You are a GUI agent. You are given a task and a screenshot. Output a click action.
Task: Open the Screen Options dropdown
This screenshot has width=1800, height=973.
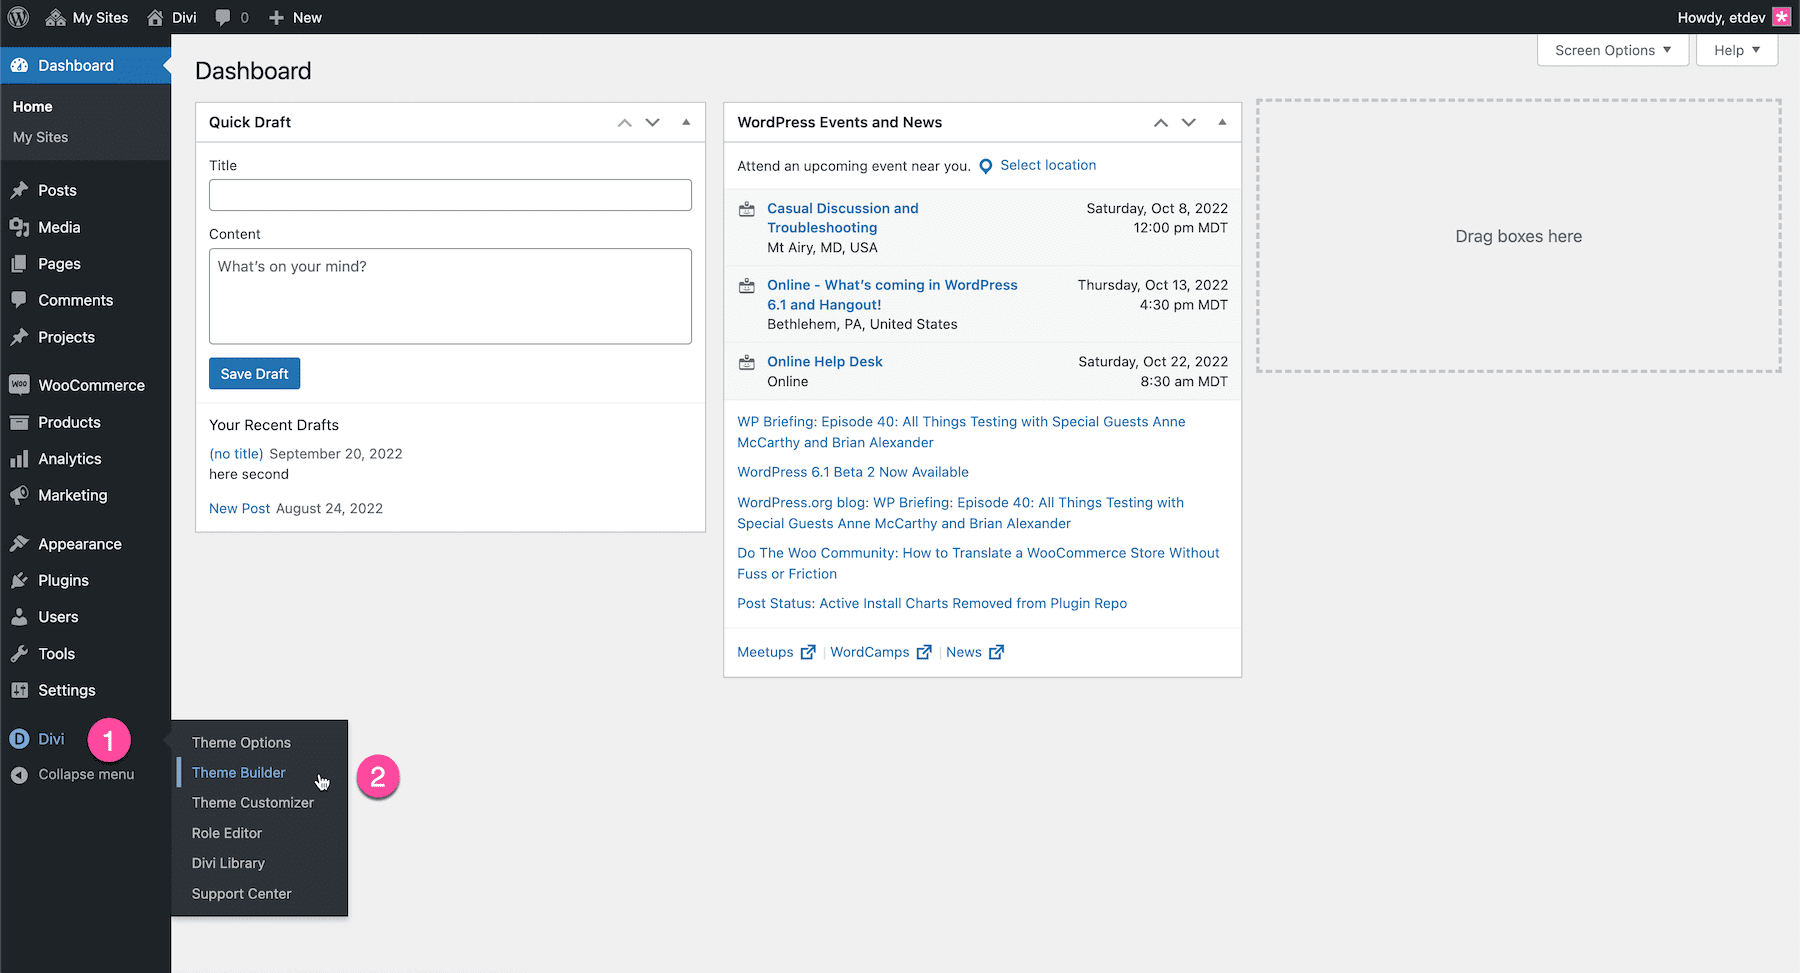1611,50
